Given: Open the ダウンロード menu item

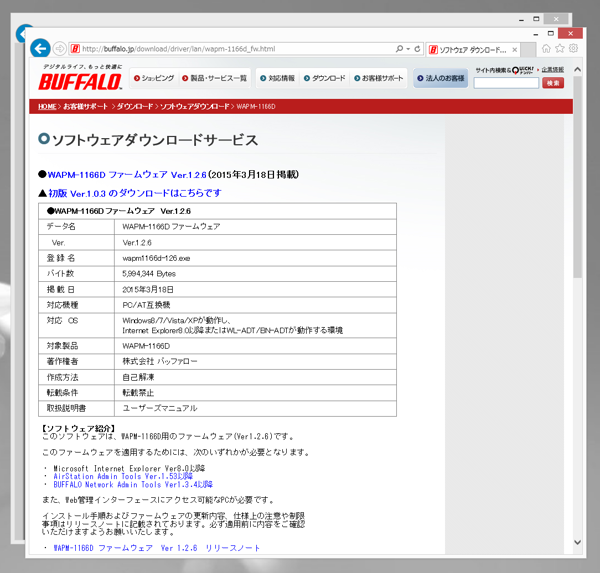Looking at the screenshot, I should (324, 78).
